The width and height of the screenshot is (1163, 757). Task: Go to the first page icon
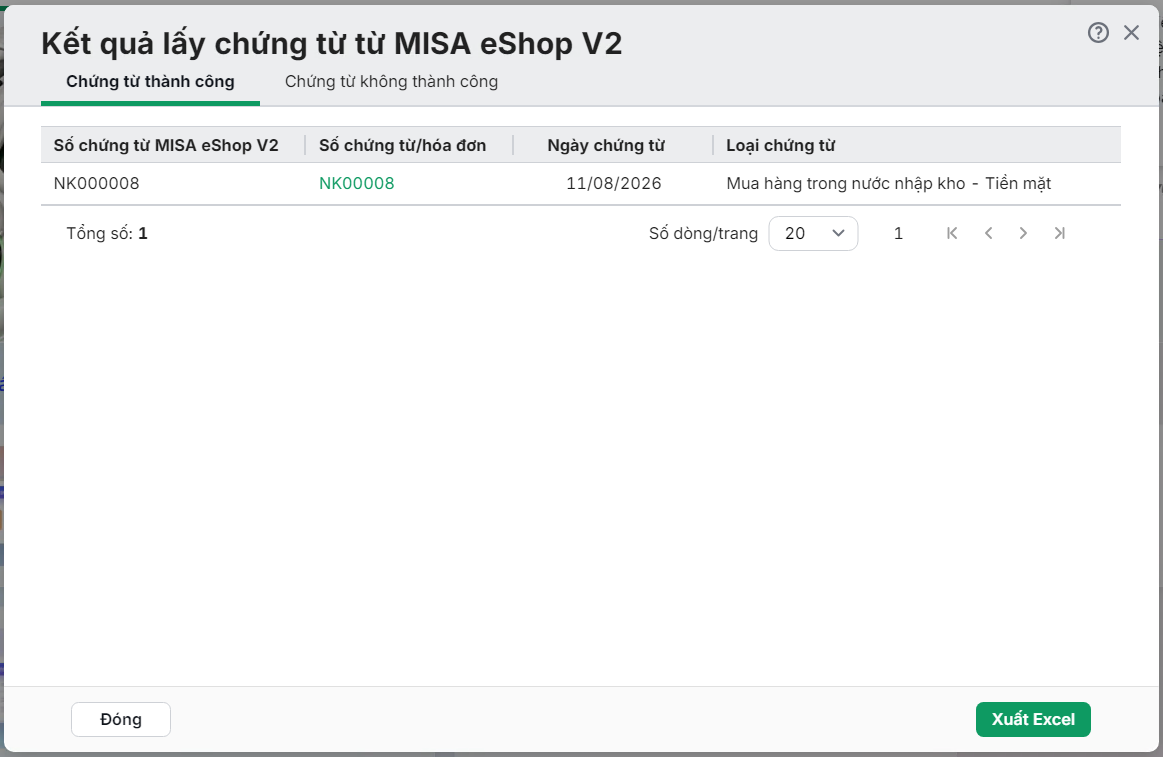click(952, 234)
